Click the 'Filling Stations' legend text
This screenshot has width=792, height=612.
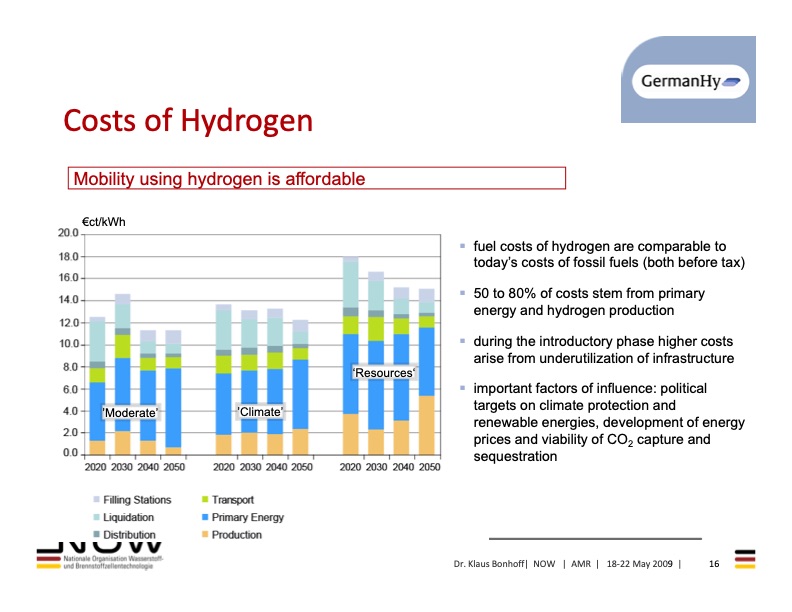click(137, 500)
